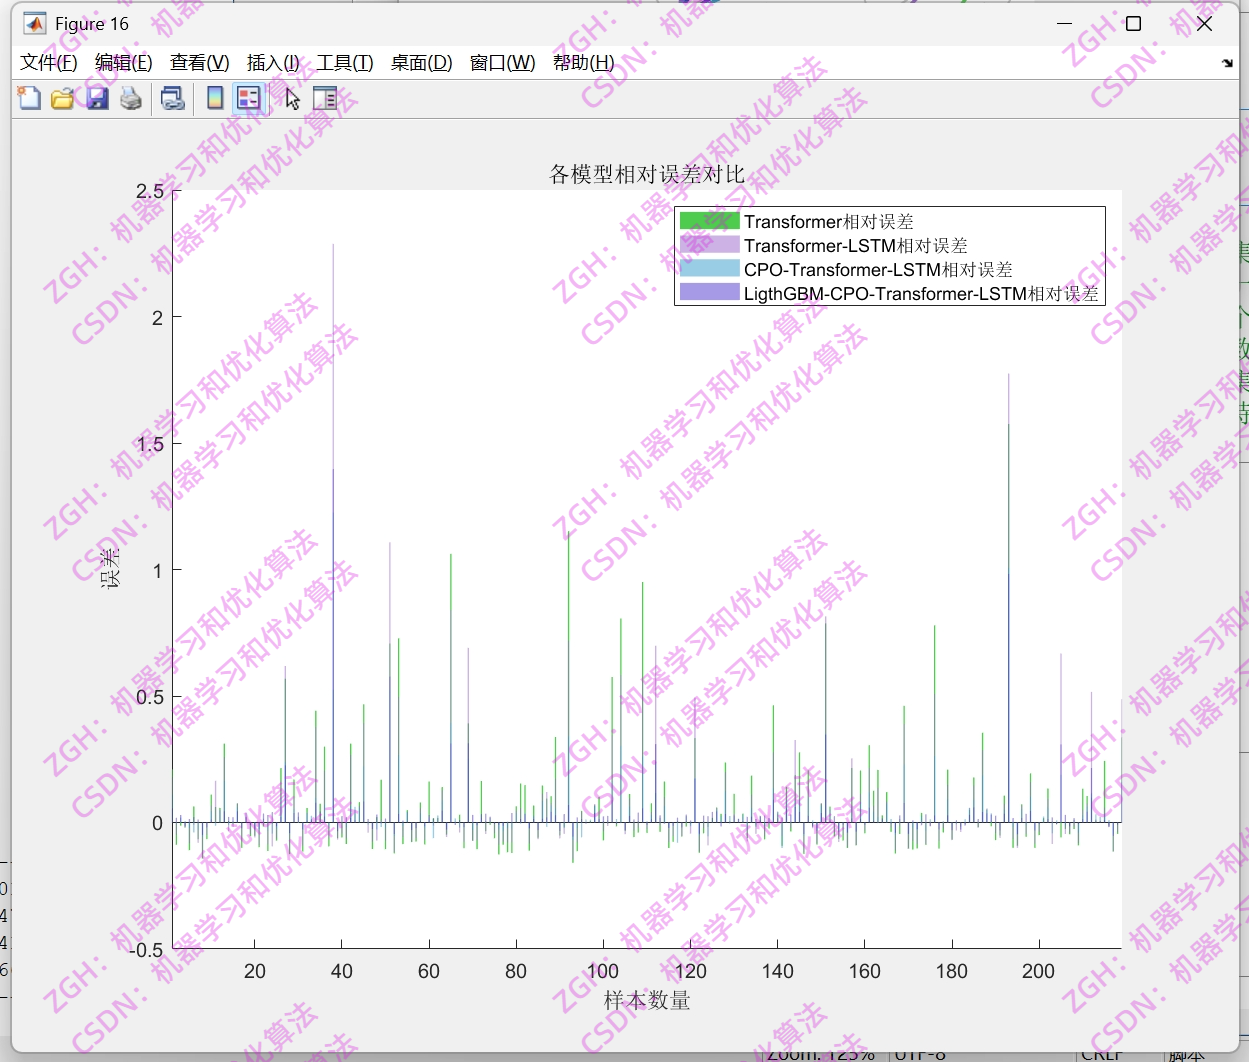Click the dock figure arrow at menu bar right

(x=1227, y=63)
